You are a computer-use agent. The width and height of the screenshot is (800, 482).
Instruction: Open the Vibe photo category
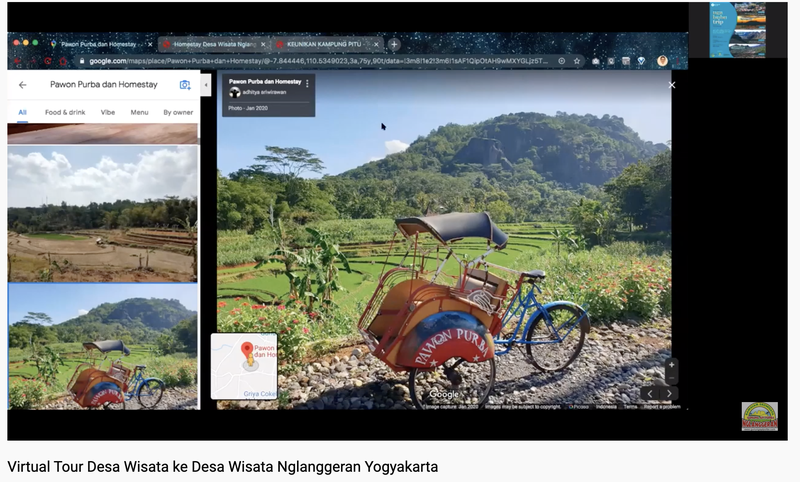point(108,112)
